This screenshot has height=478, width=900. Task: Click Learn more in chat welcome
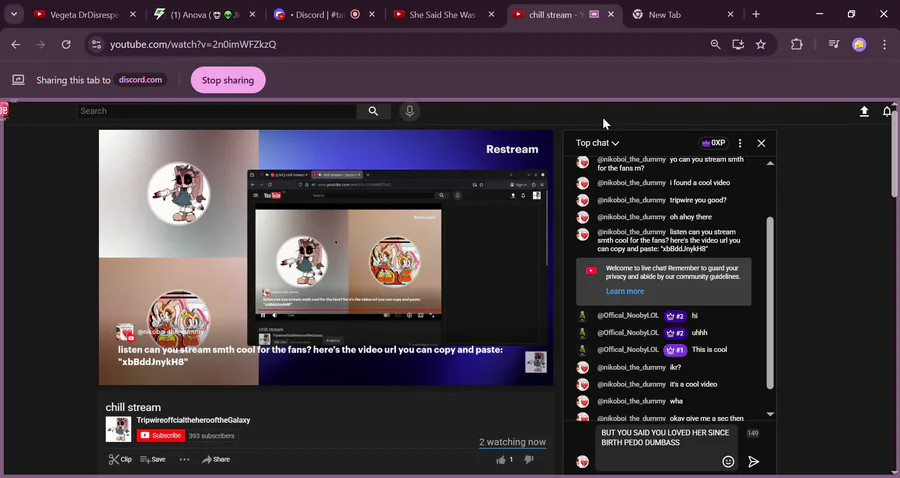pos(624,291)
